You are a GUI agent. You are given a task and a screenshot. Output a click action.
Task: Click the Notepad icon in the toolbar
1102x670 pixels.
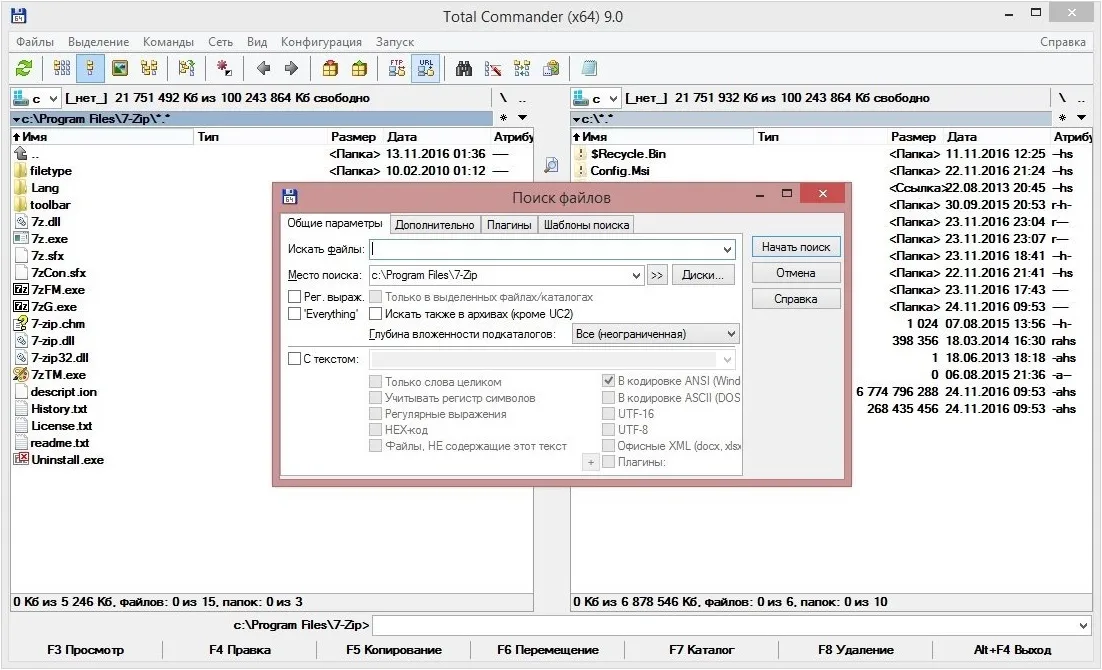tap(589, 68)
